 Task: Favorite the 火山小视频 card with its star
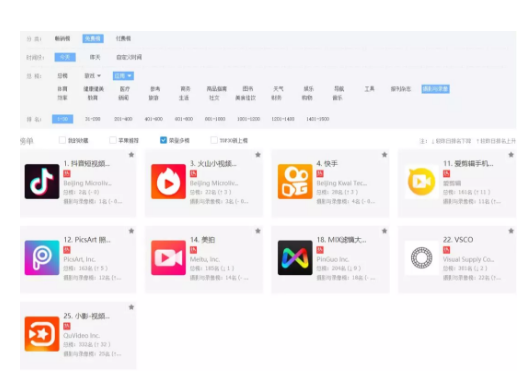(258, 155)
